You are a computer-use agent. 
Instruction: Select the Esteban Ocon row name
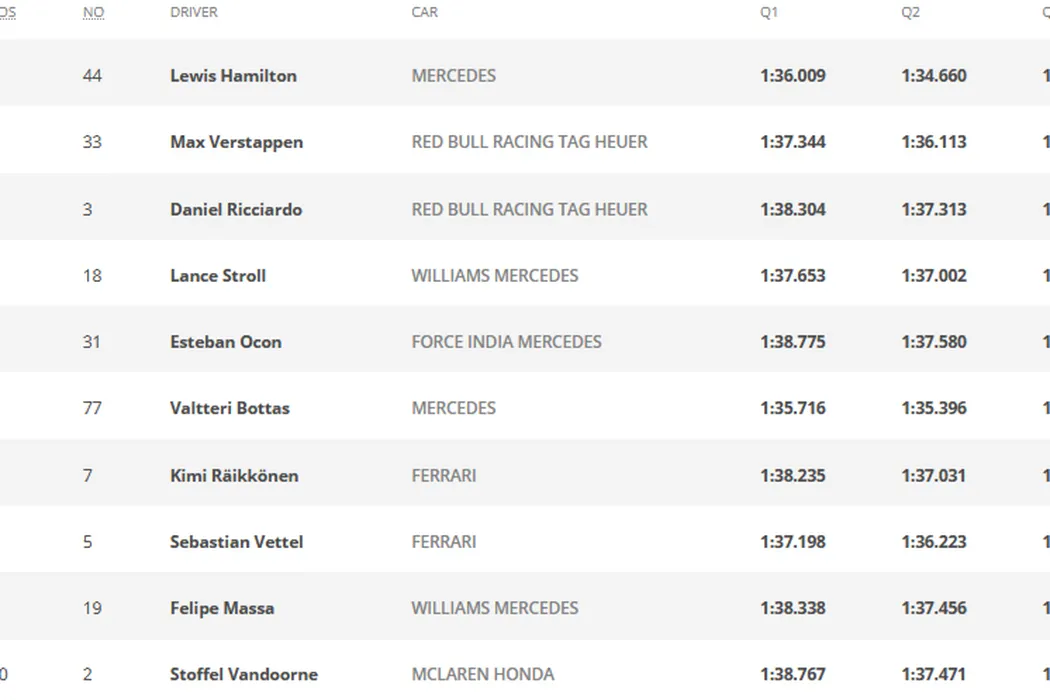(226, 342)
